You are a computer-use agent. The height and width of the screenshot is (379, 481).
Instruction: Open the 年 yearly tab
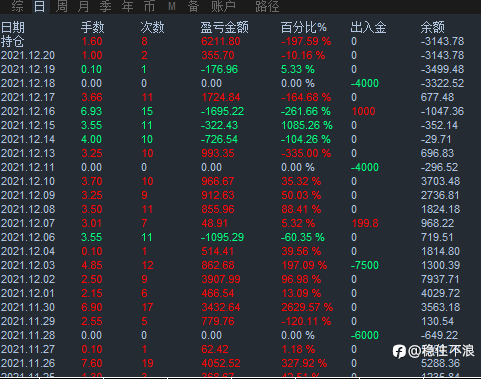click(127, 6)
